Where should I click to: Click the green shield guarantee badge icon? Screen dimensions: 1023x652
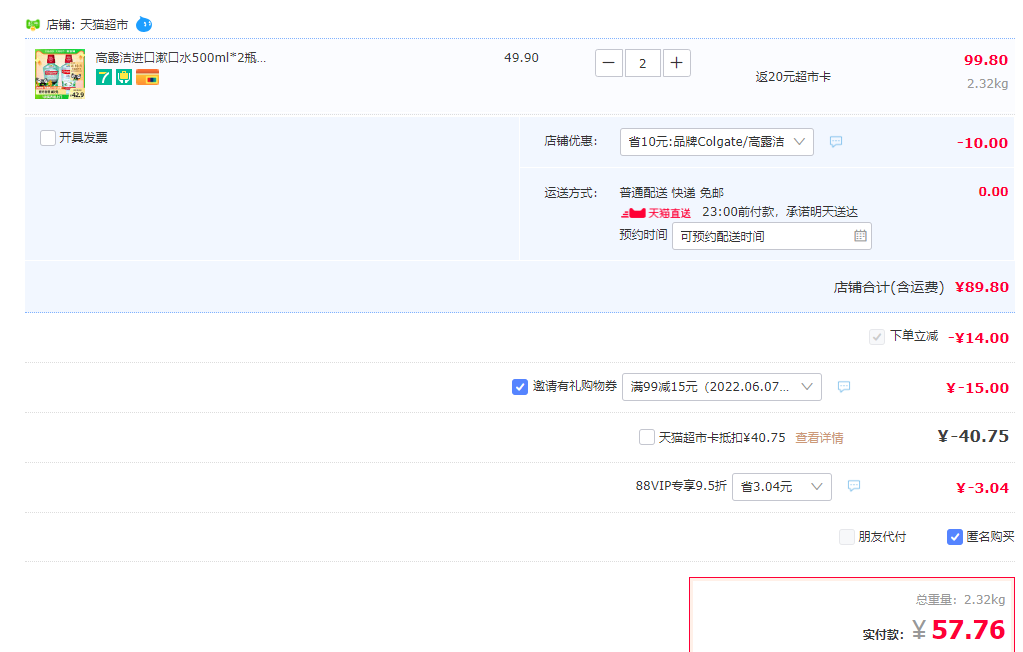tap(124, 77)
